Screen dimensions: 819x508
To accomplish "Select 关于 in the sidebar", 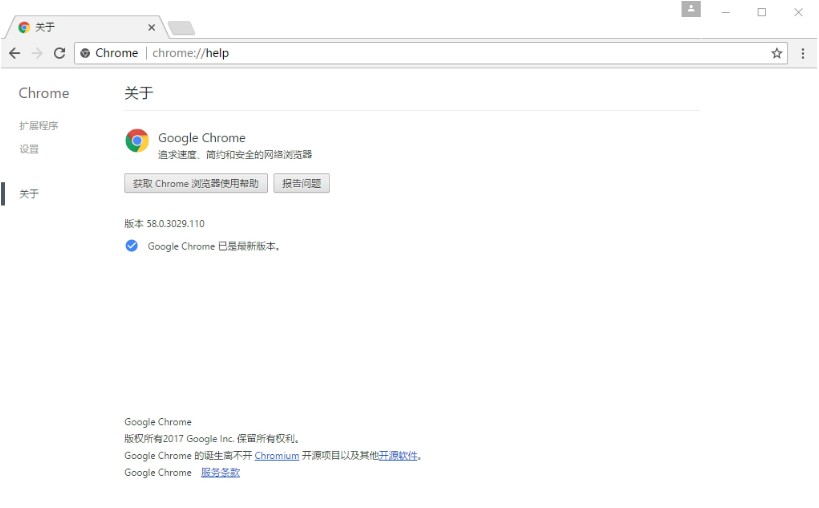I will (x=29, y=194).
